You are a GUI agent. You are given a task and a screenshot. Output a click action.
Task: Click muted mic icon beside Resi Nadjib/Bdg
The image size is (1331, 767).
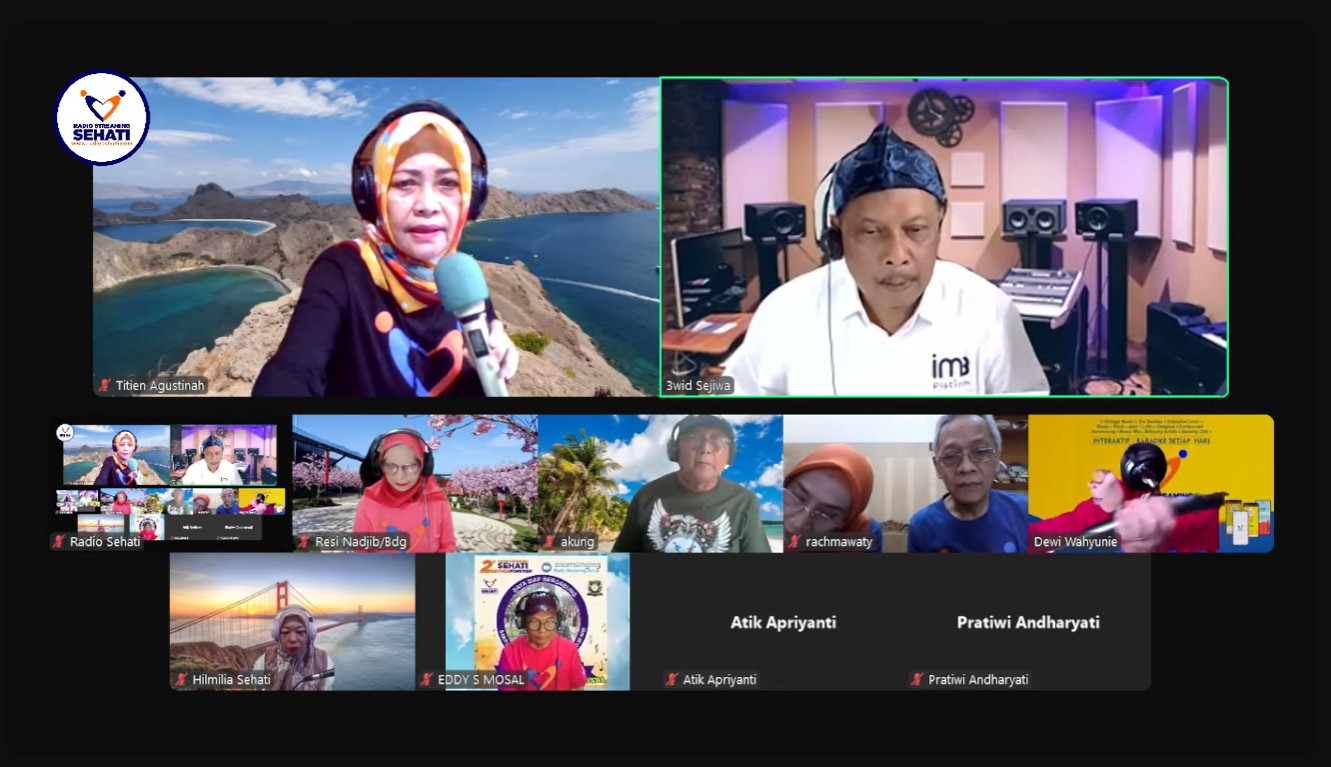click(304, 542)
